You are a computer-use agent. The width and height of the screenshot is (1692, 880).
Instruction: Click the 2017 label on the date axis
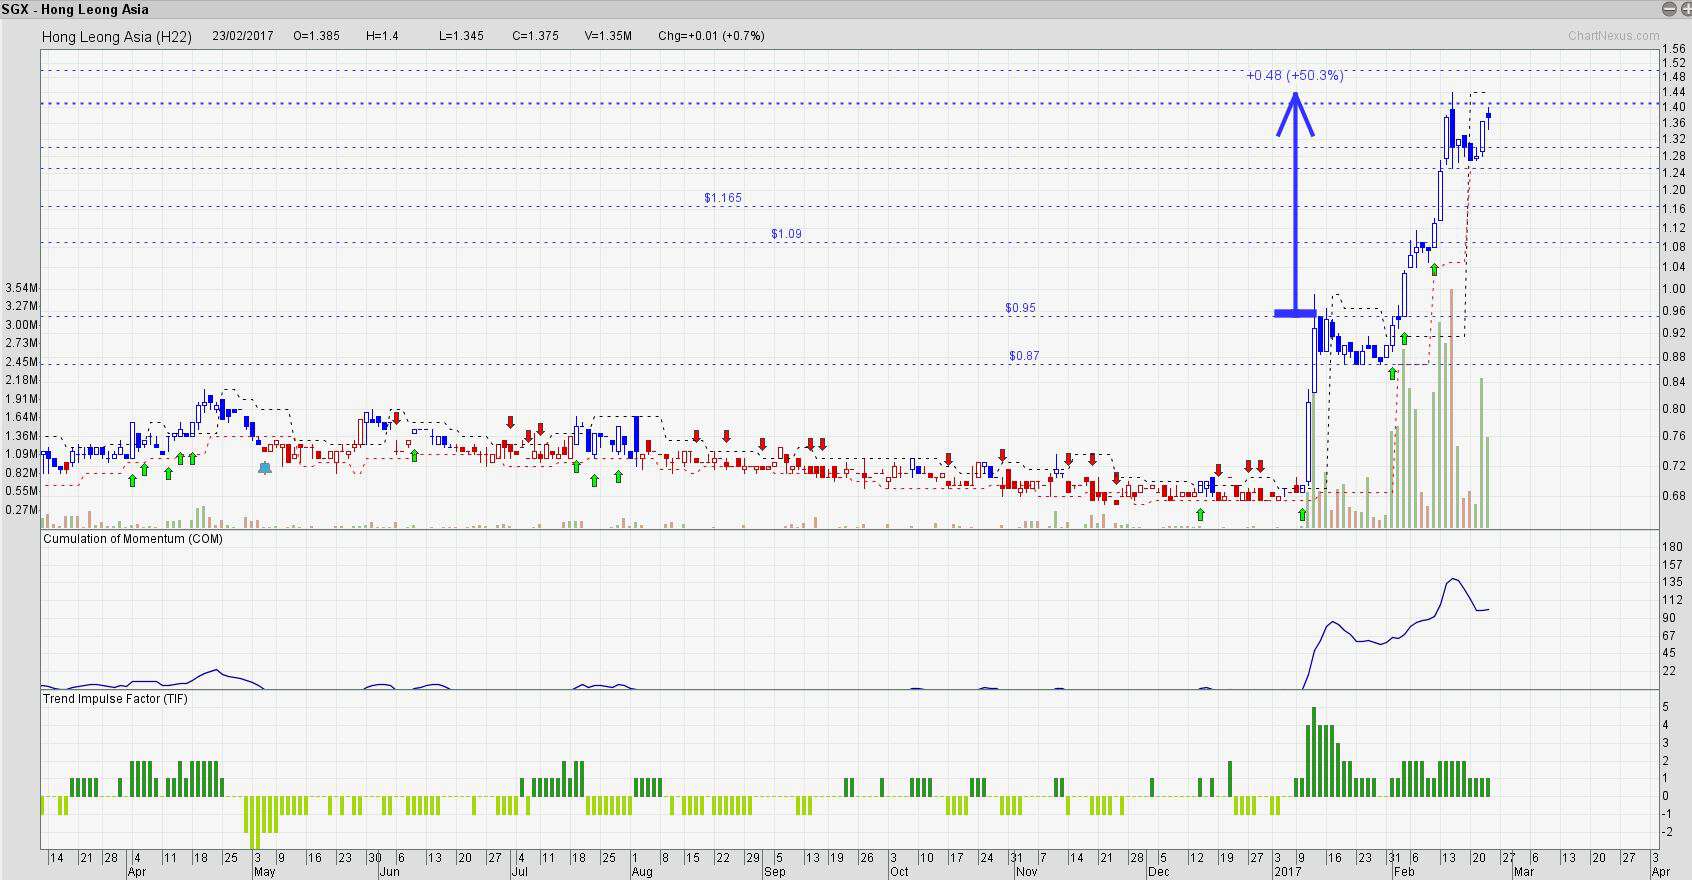(x=1288, y=871)
